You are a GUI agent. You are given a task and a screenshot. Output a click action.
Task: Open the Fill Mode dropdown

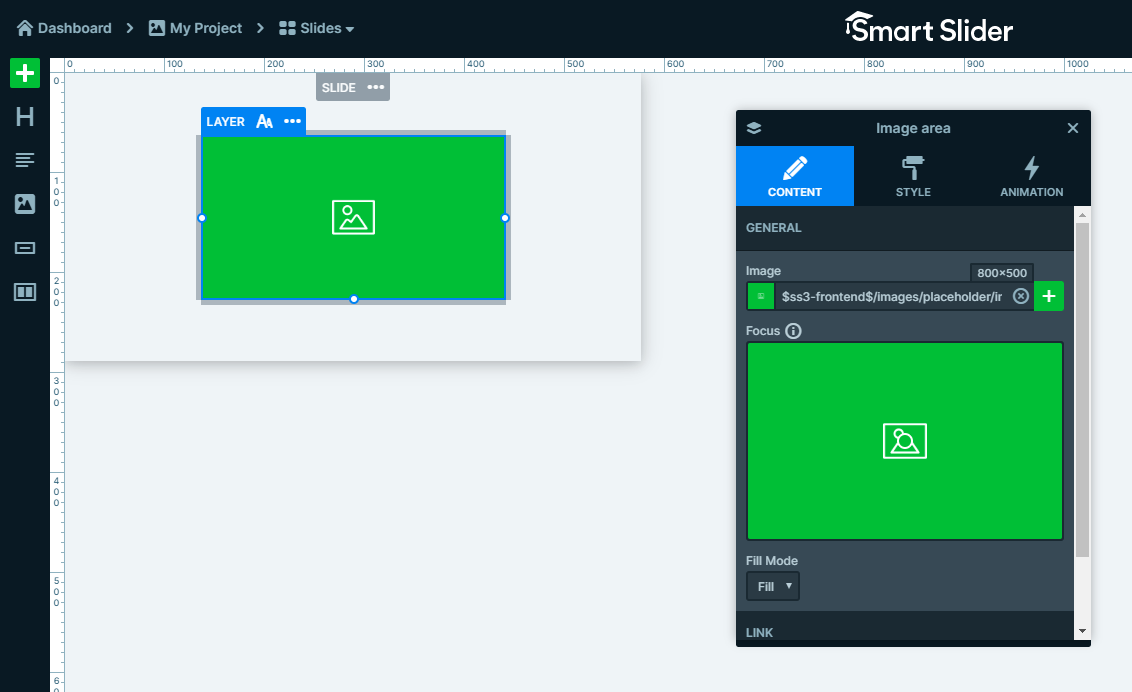772,586
